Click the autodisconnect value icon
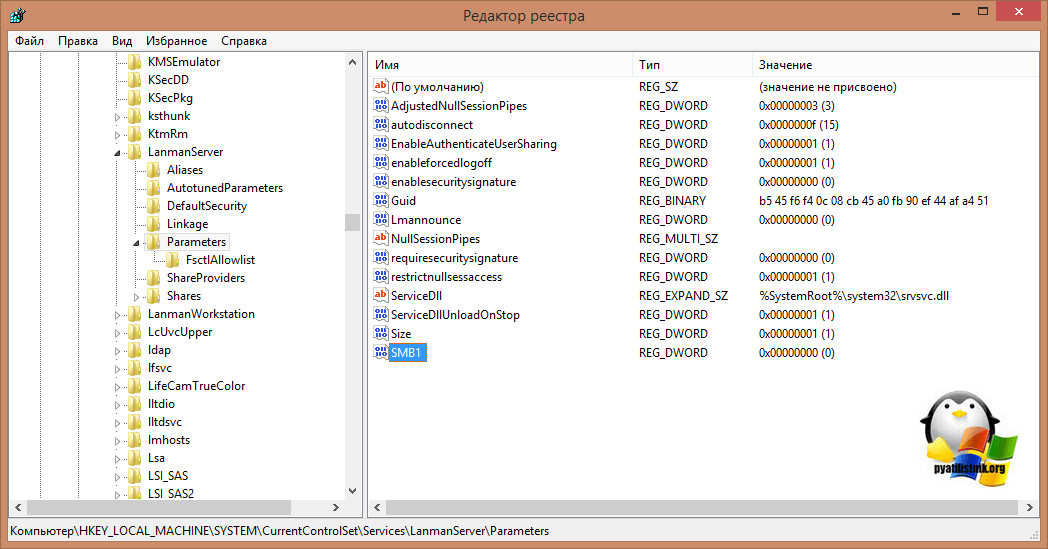The width and height of the screenshot is (1048, 549). tap(380, 125)
